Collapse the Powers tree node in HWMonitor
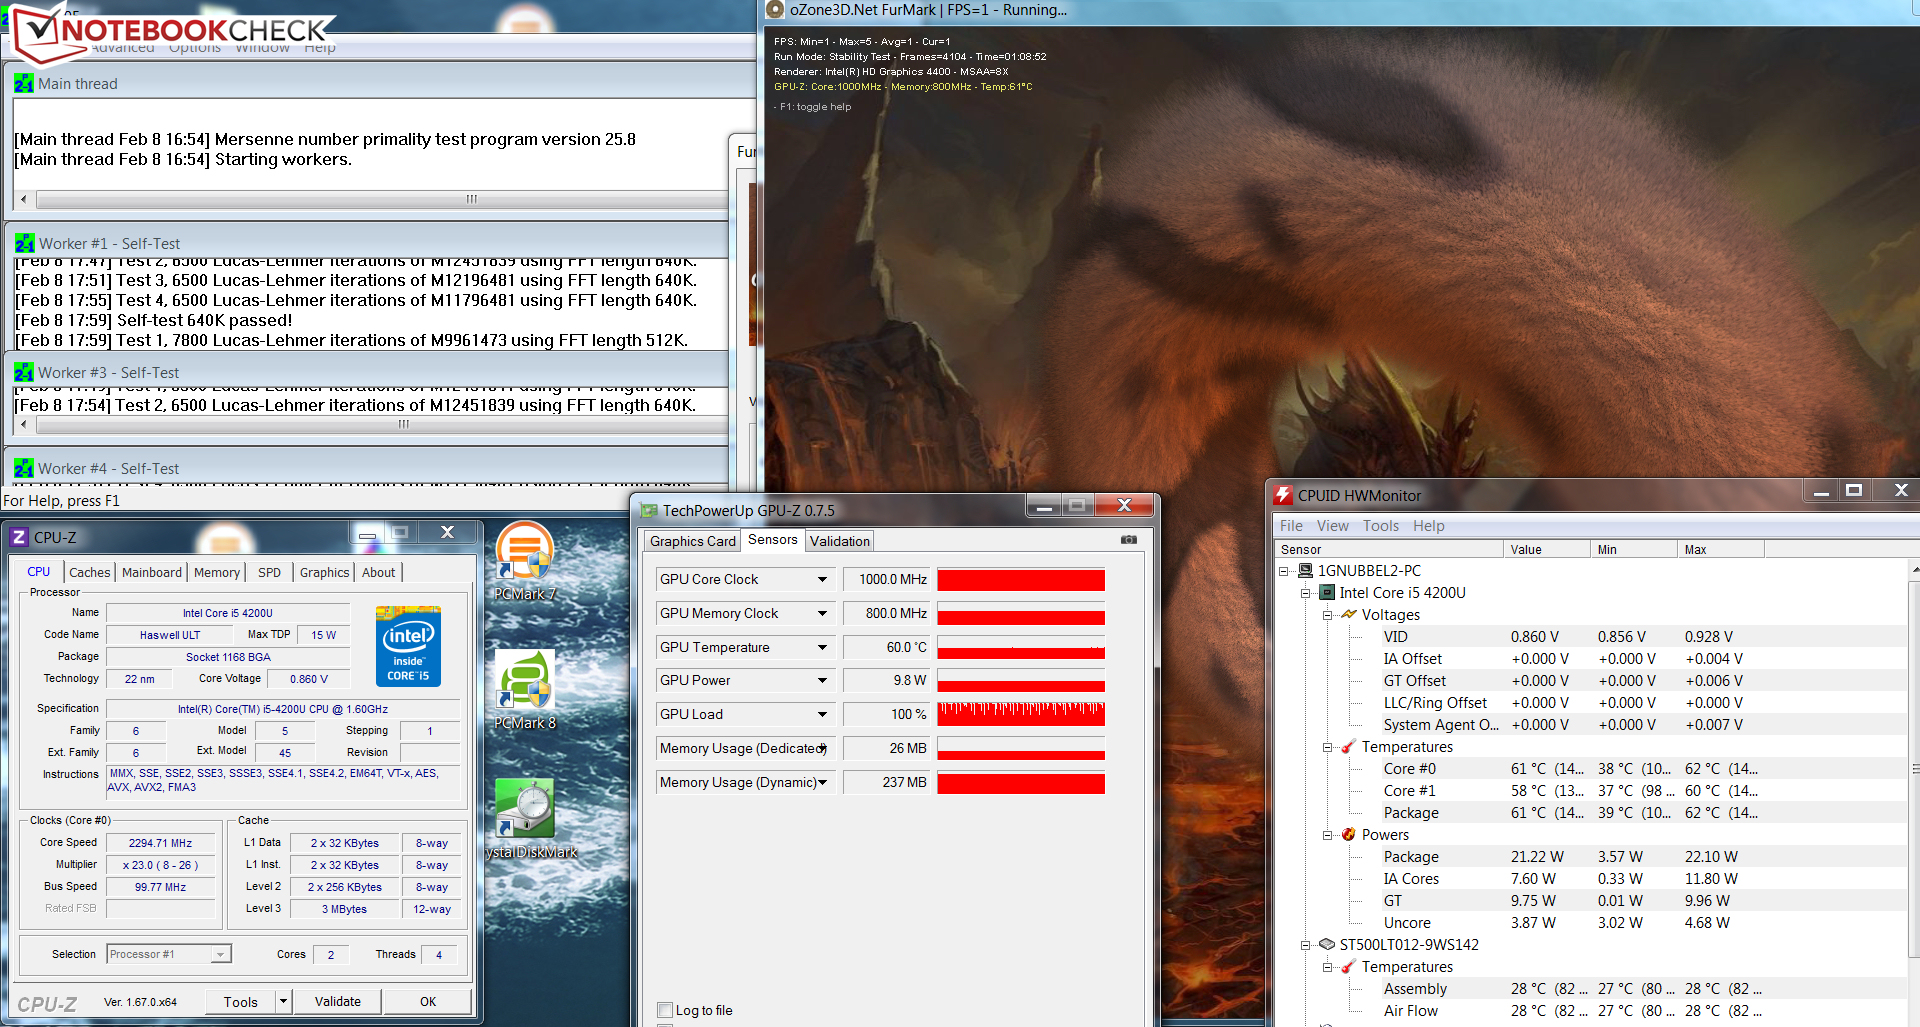Screen dimensions: 1920x1027 pyautogui.click(x=1327, y=835)
